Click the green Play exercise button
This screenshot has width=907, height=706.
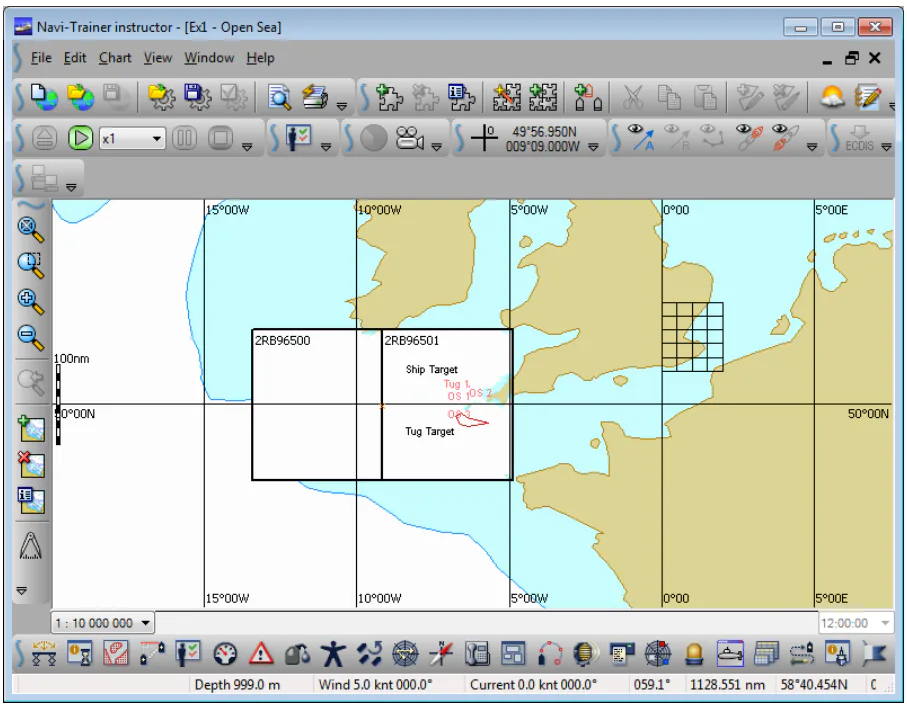(80, 139)
